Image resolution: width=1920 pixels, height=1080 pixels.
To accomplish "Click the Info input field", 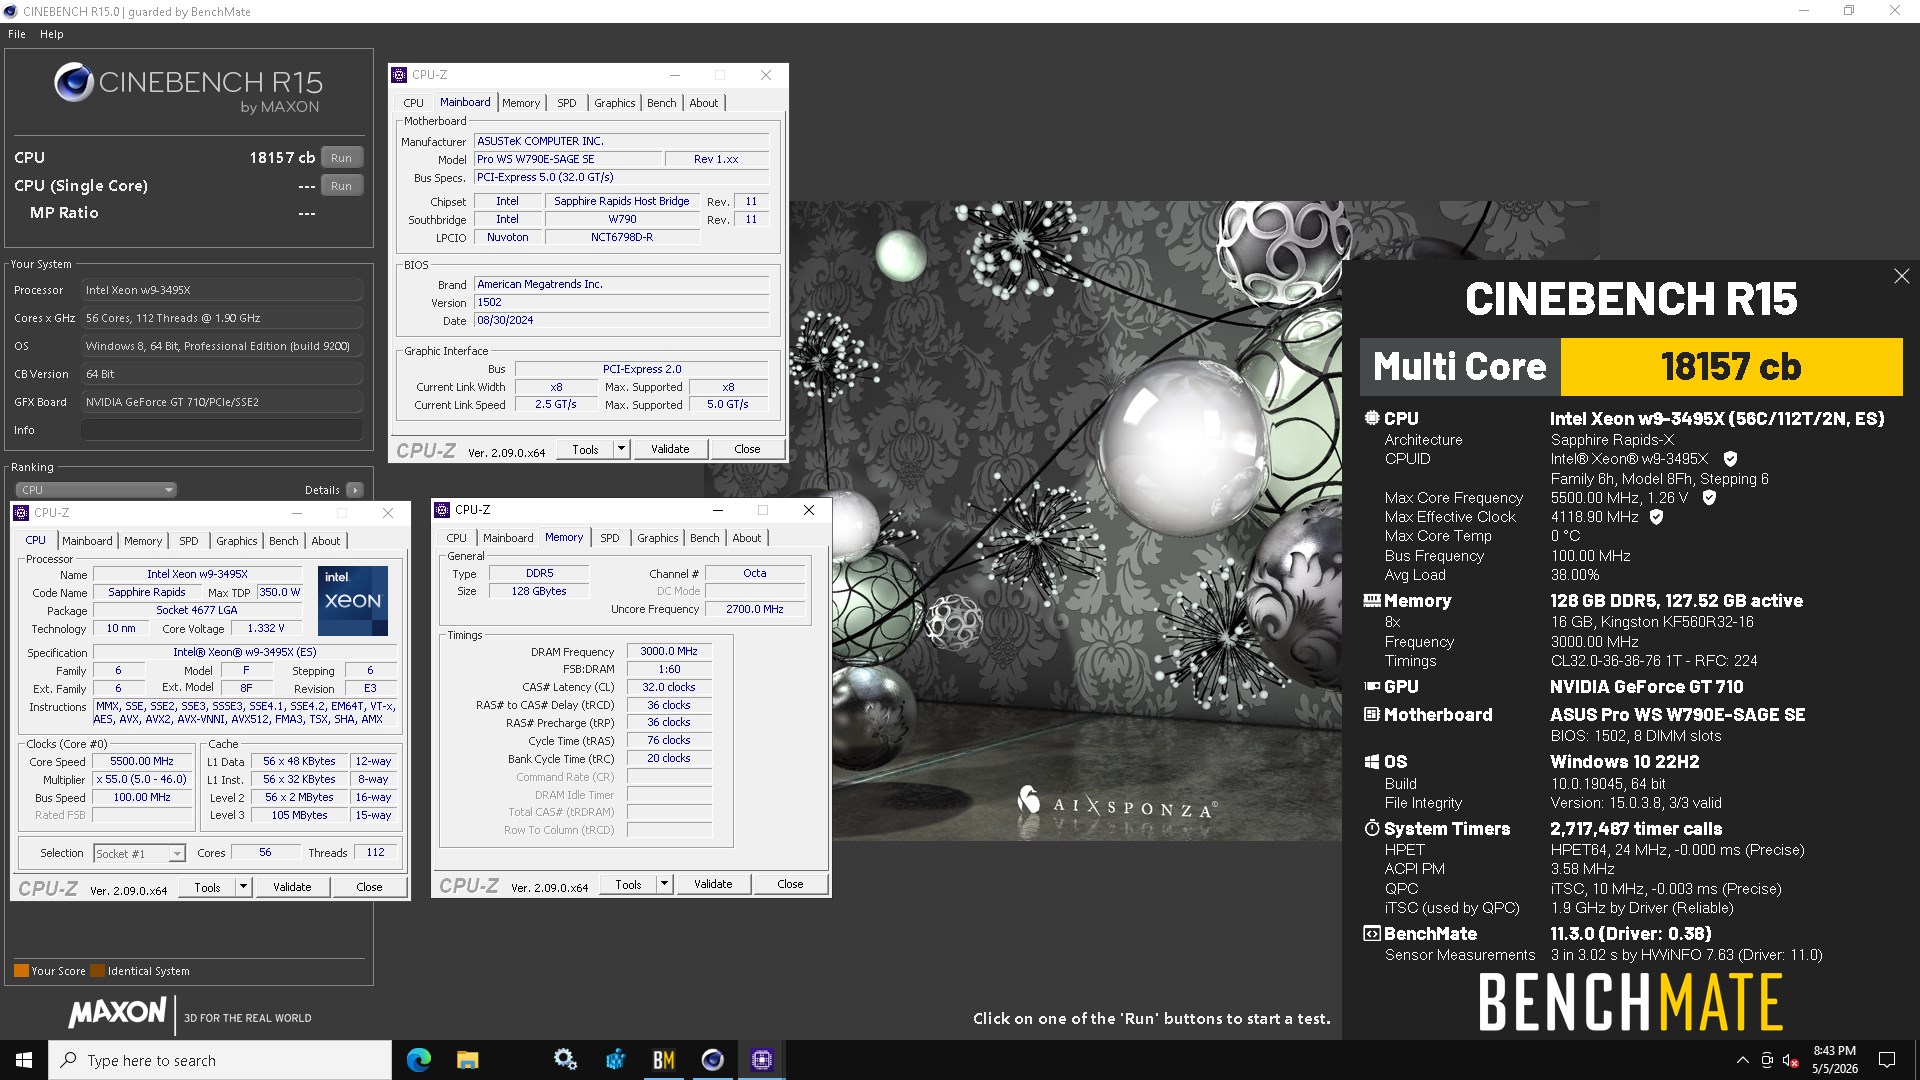I will (x=222, y=430).
